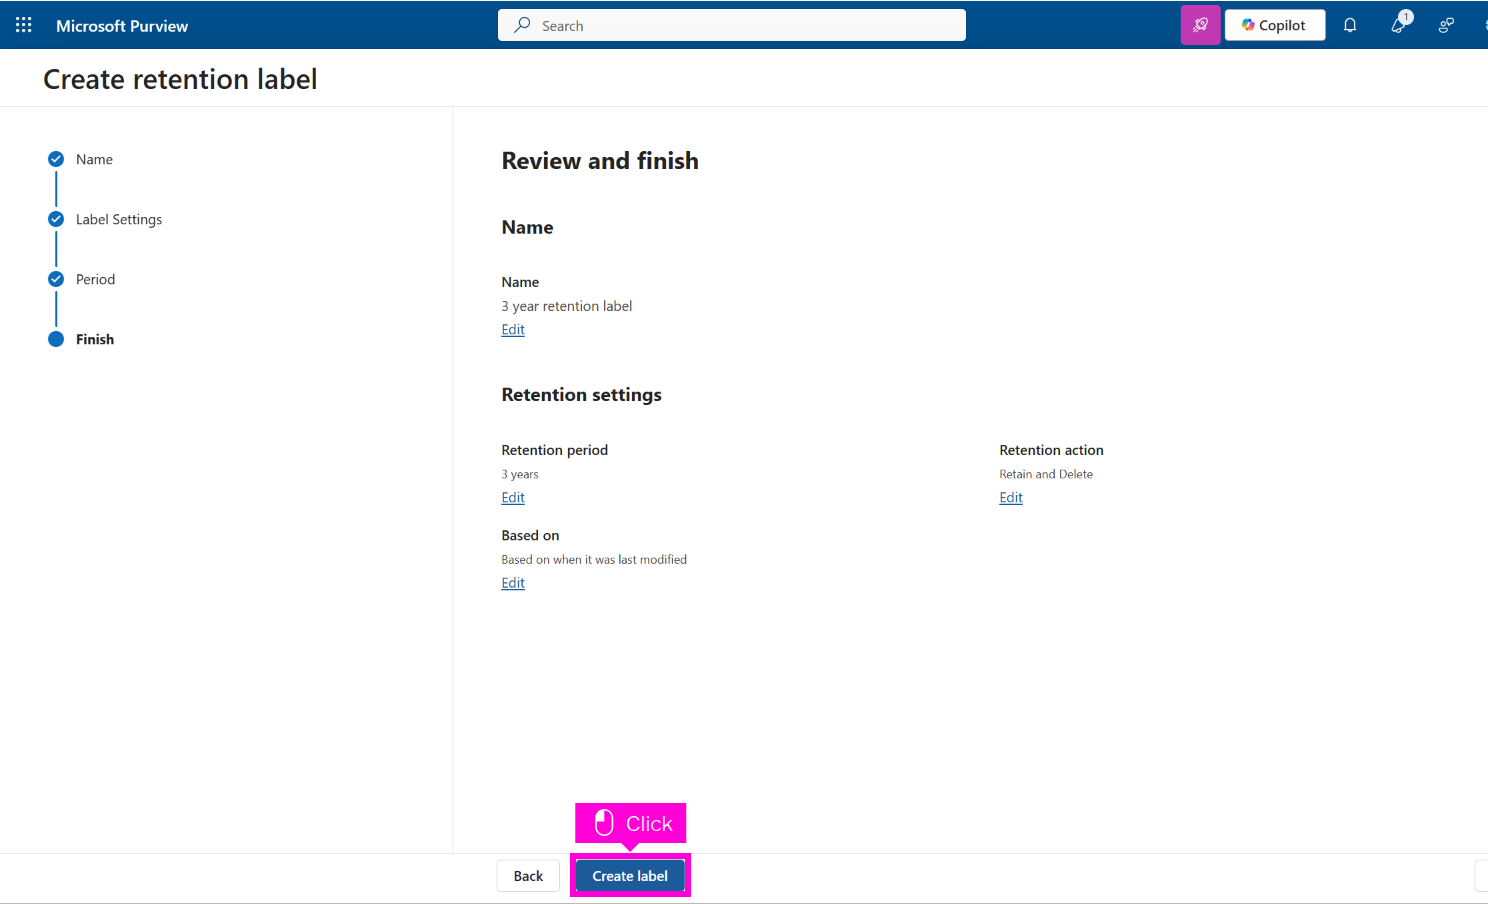
Task: Go to the Name wizard step
Action: pyautogui.click(x=94, y=159)
